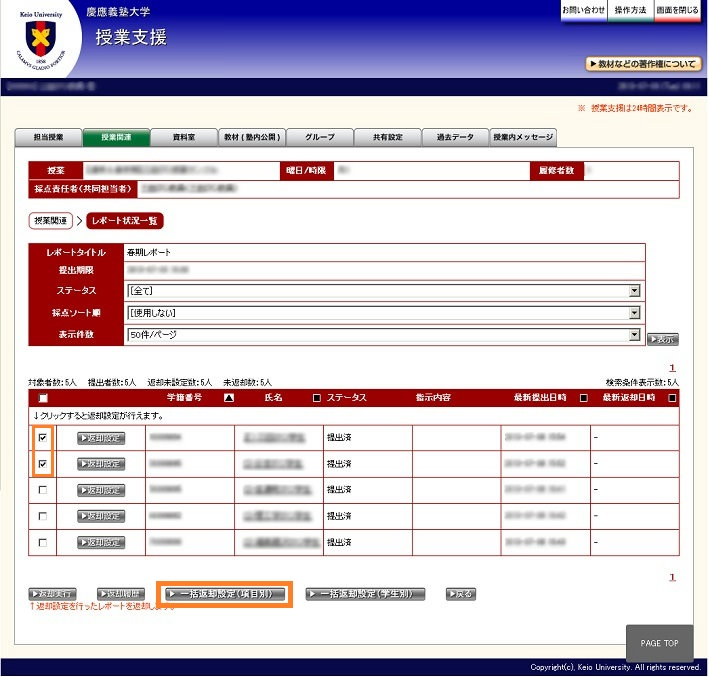
Task: Select the 過去データ tab
Action: click(455, 138)
